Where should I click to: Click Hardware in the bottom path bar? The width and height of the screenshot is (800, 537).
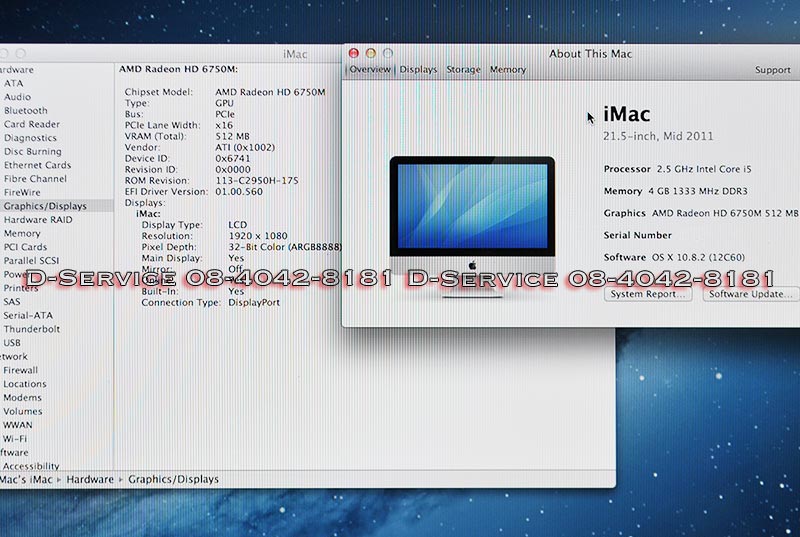point(90,480)
